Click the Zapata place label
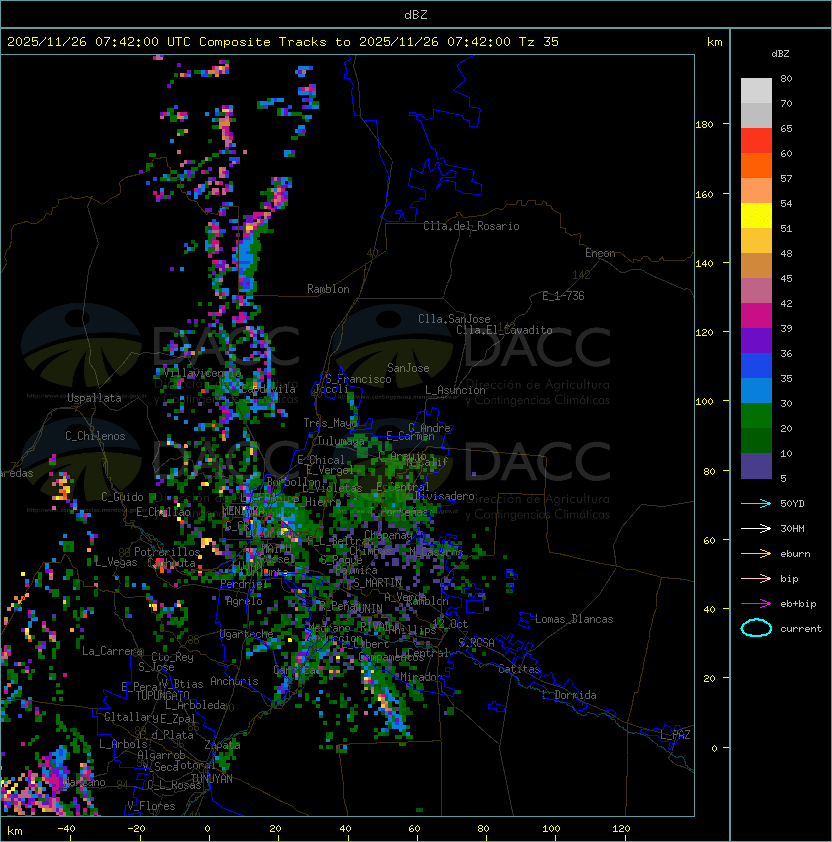Screen dimensions: 832x842 (x=222, y=745)
